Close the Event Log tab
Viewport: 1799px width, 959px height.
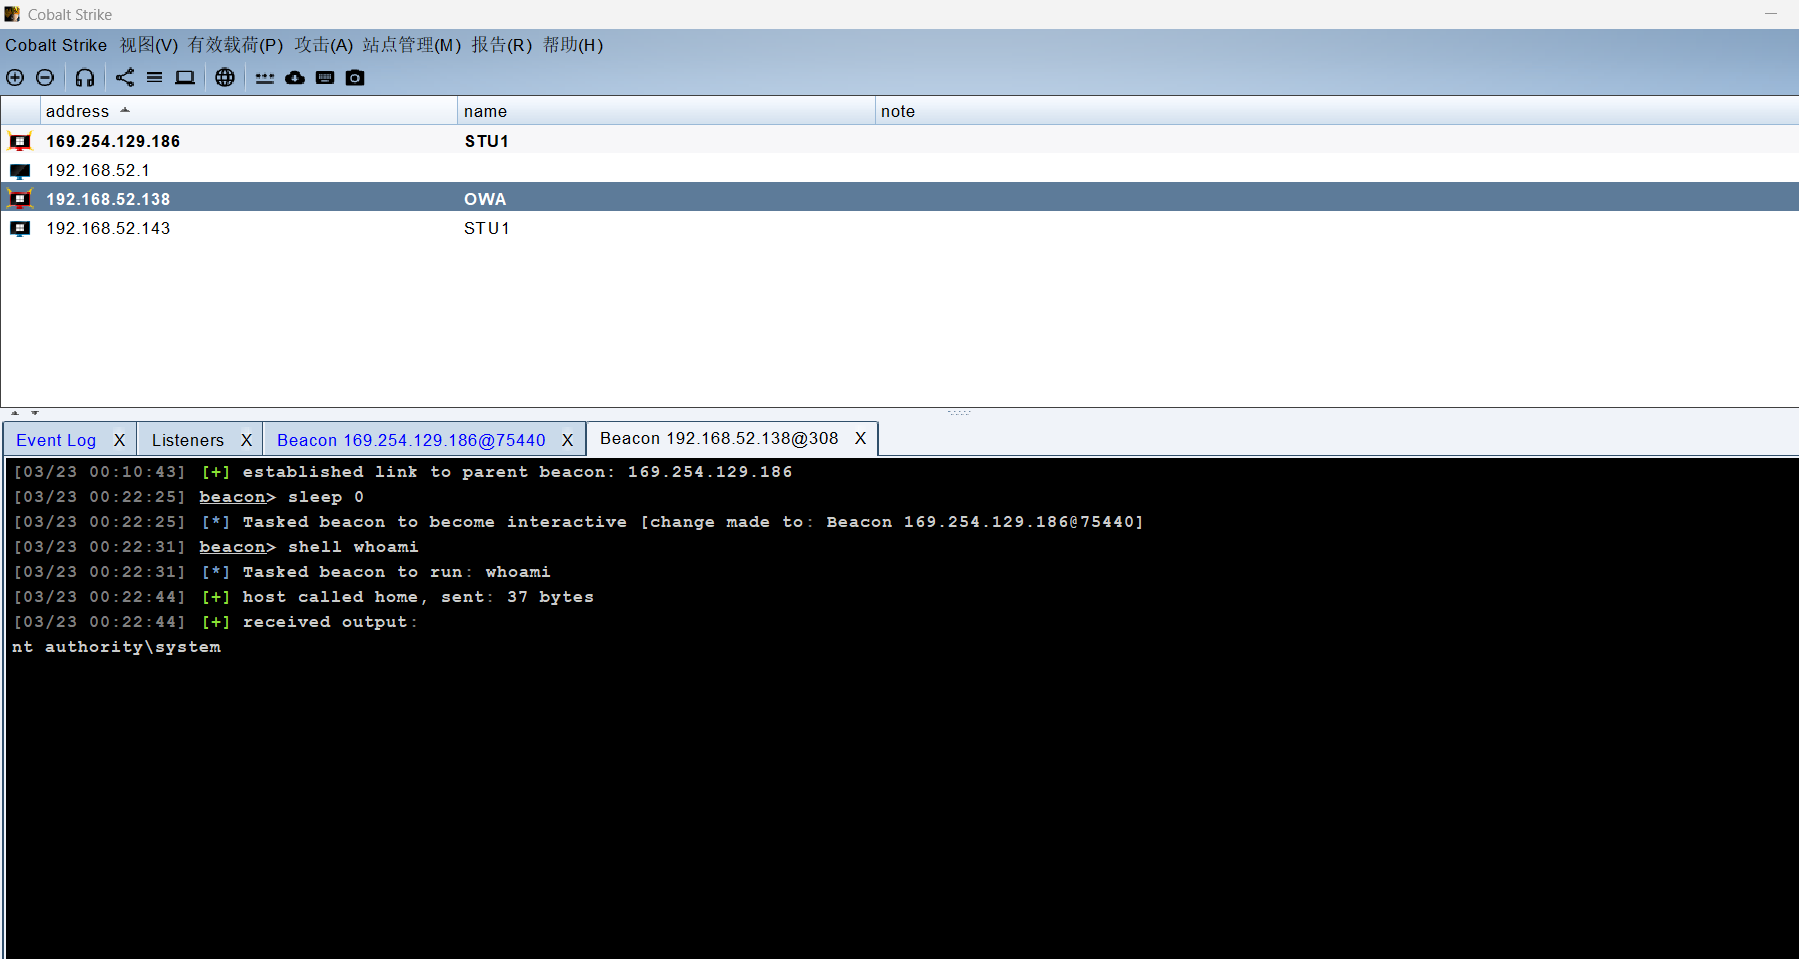[x=119, y=440]
